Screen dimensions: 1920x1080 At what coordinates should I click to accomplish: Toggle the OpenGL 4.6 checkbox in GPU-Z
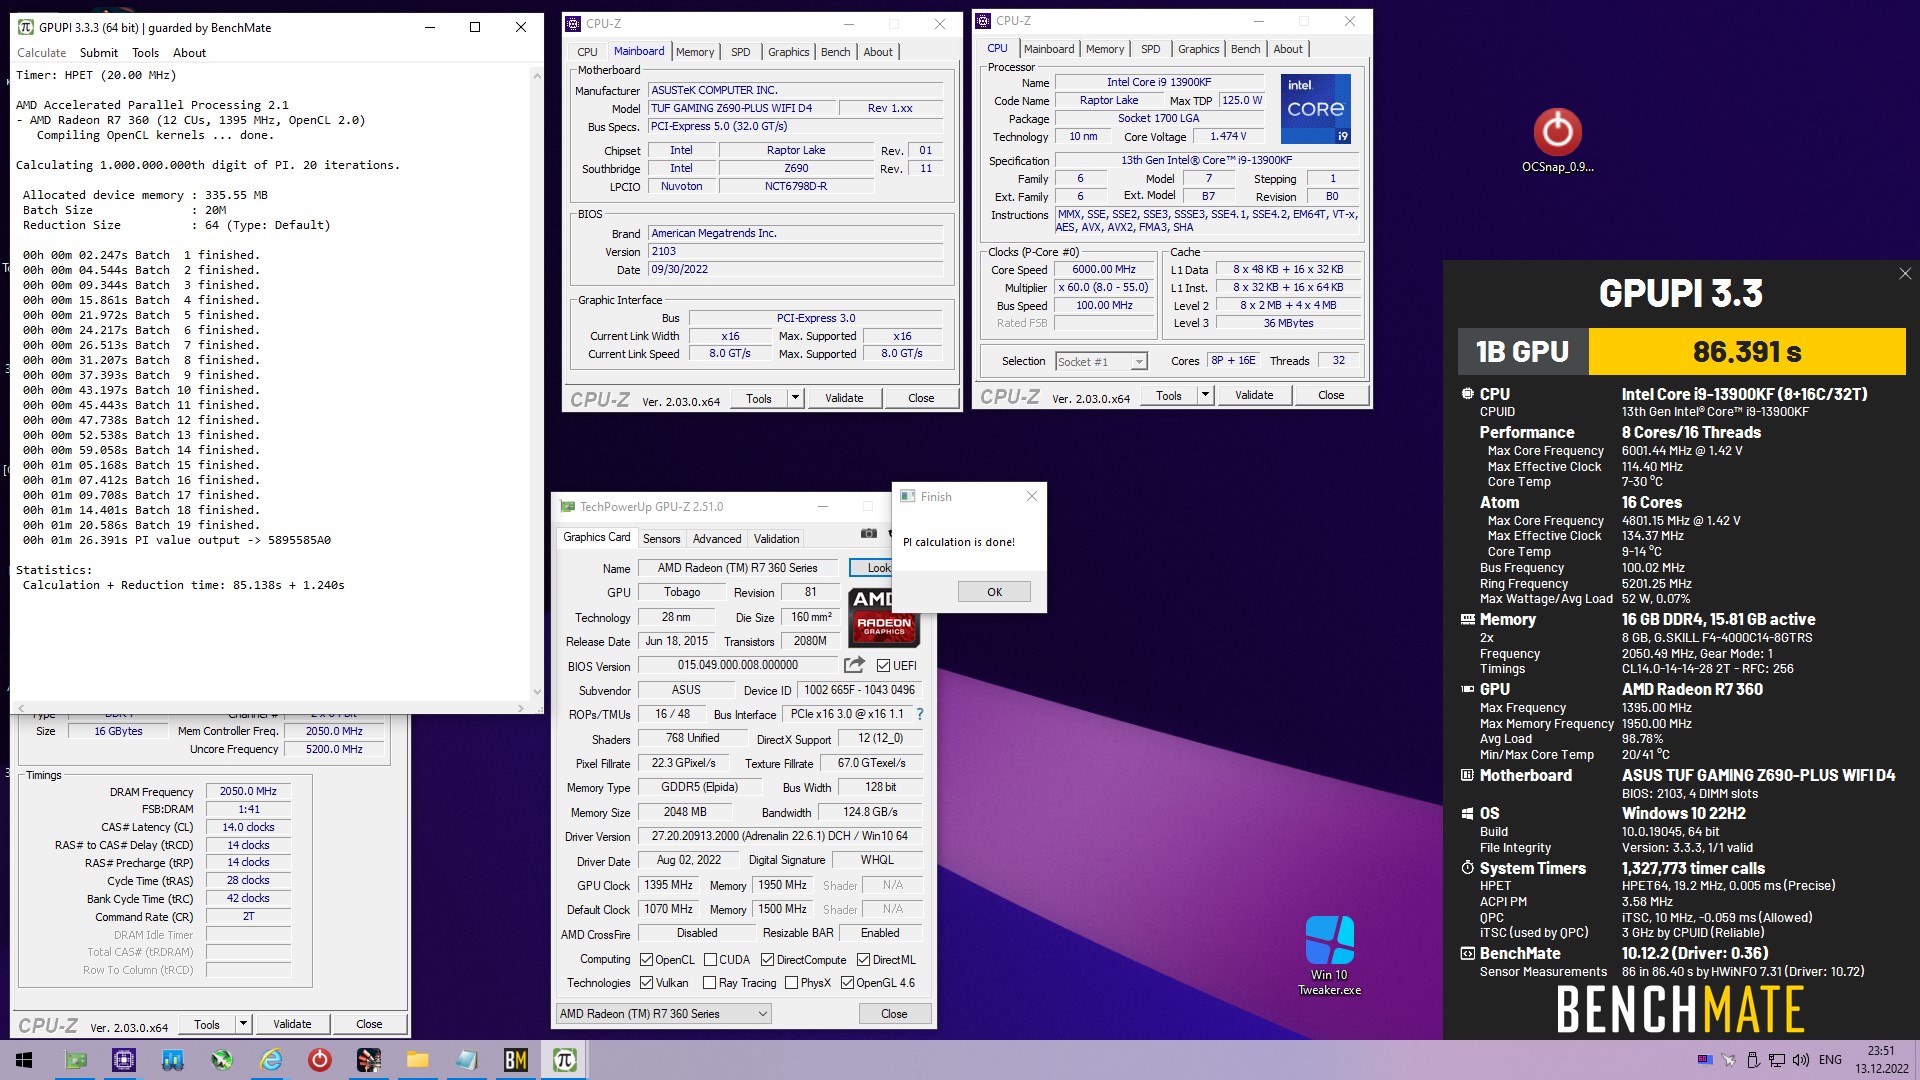(847, 983)
